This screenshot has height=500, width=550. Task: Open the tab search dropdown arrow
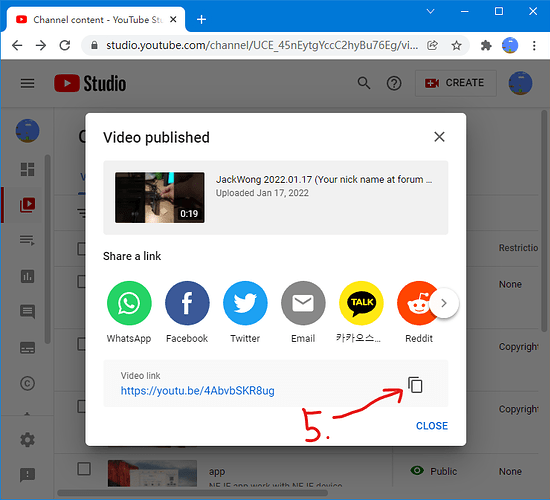coord(430,11)
